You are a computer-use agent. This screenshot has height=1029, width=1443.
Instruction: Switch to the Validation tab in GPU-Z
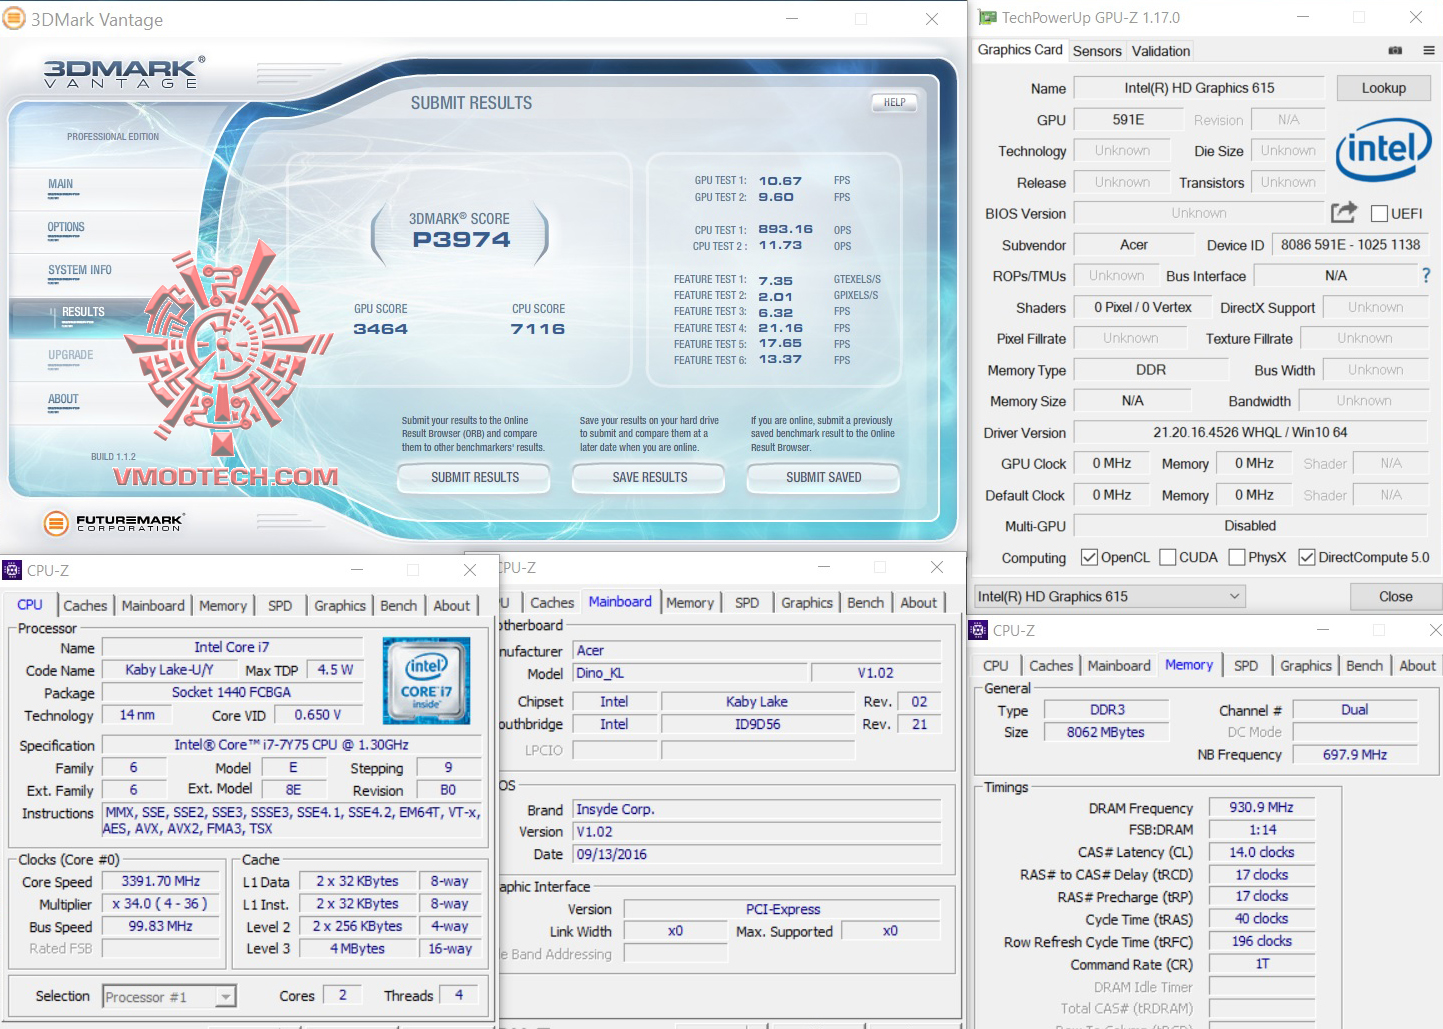point(1161,51)
